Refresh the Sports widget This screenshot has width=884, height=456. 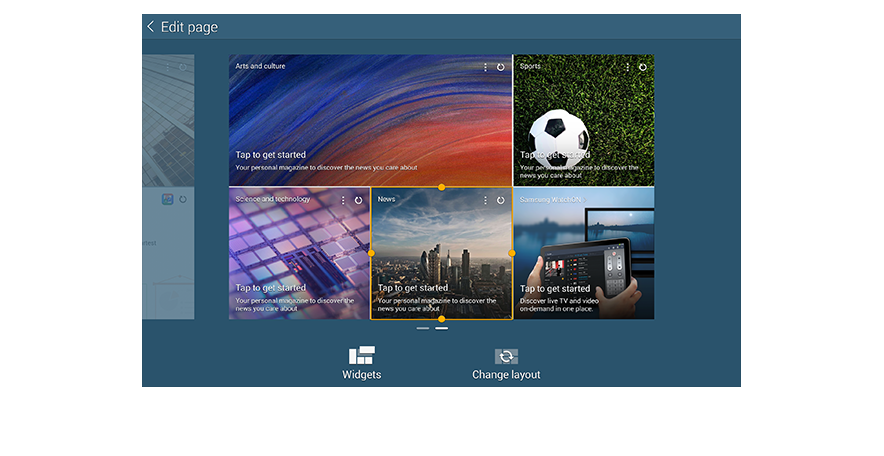click(643, 67)
